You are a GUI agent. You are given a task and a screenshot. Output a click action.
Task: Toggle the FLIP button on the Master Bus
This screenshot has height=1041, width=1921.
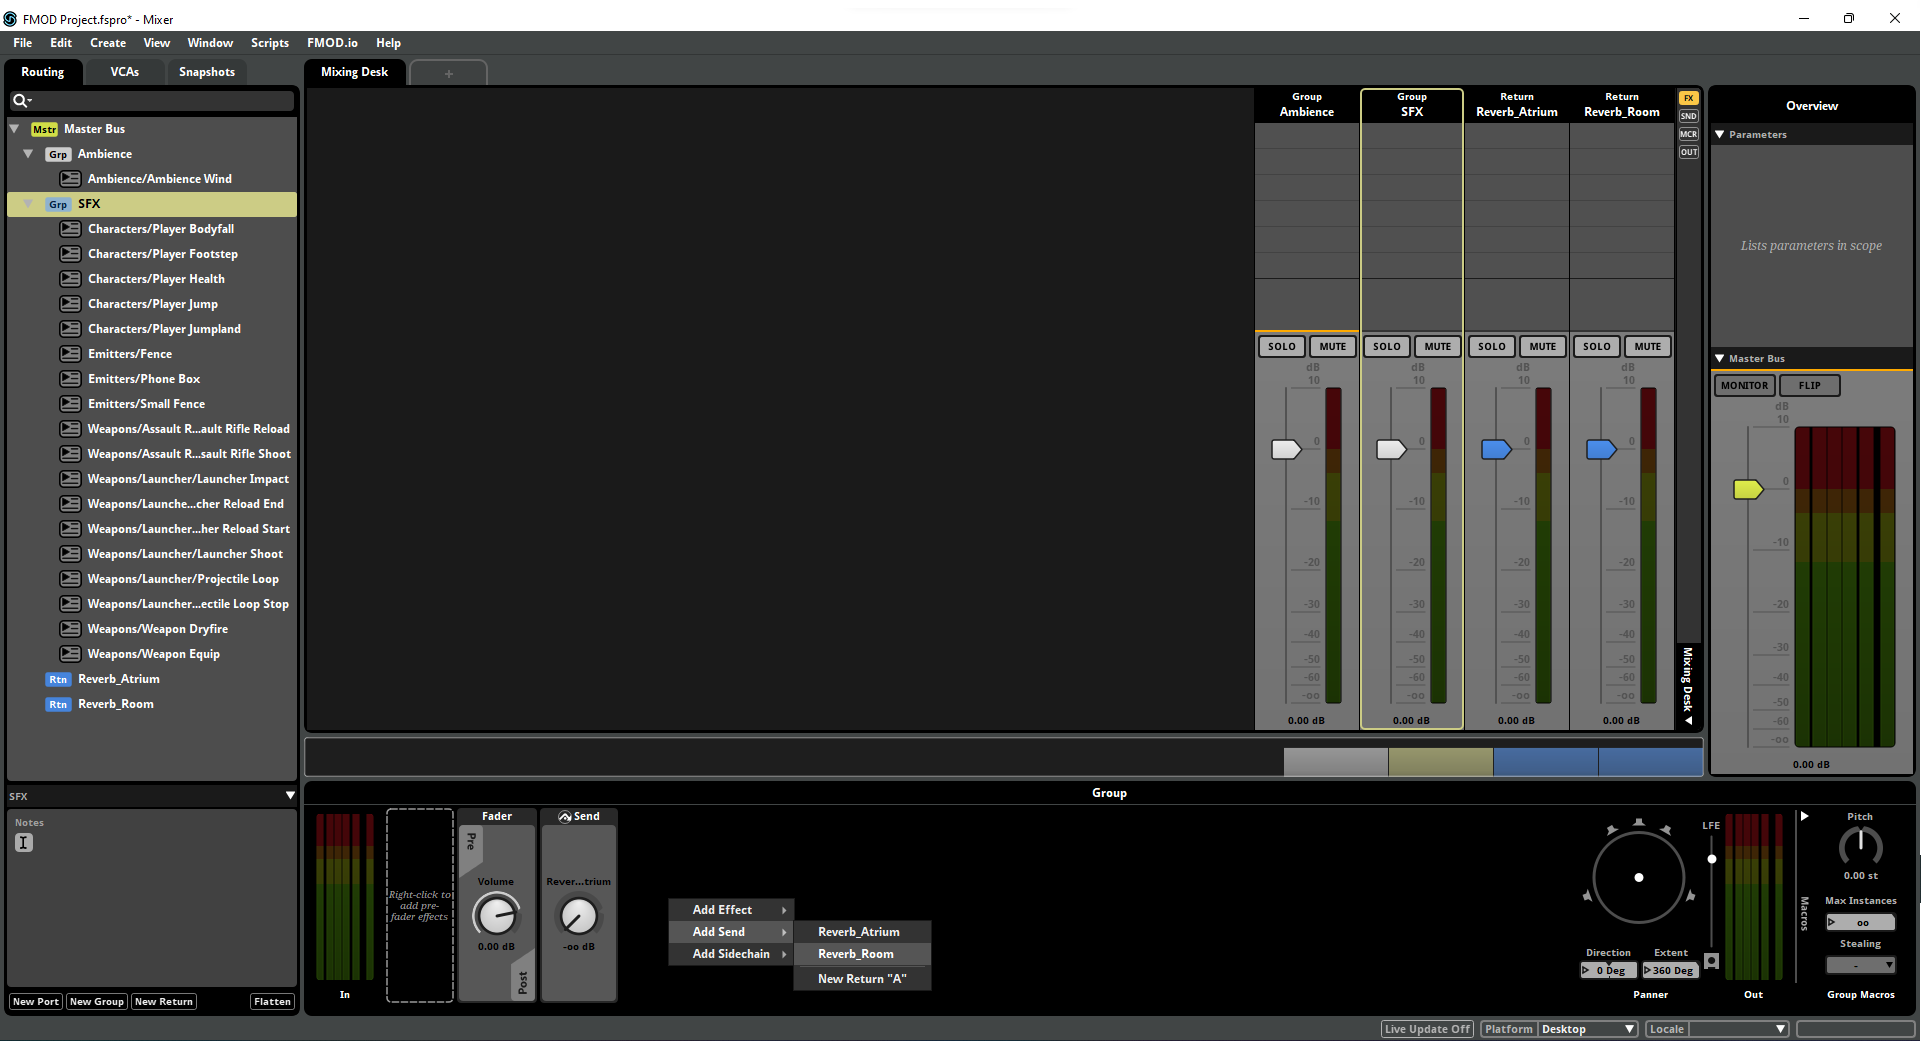[x=1810, y=386]
